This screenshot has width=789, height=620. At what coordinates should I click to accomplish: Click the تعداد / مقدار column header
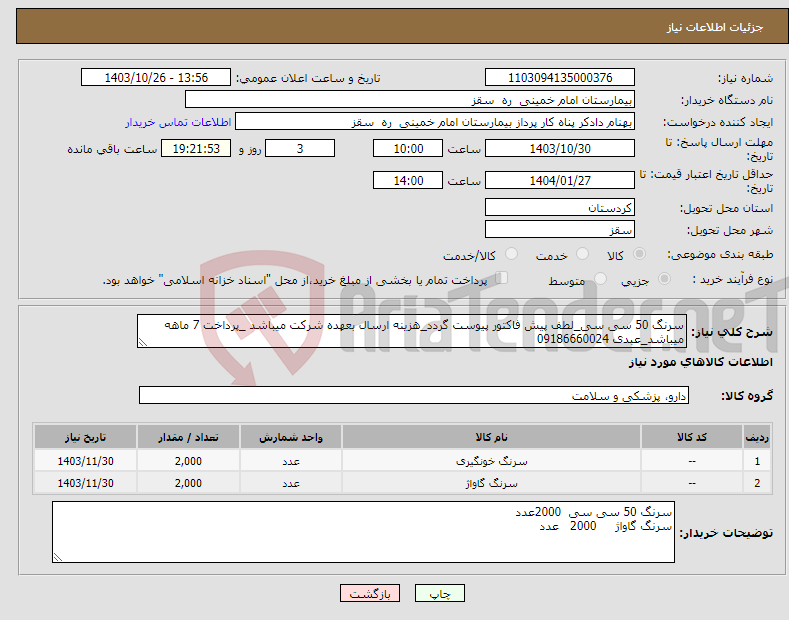coord(188,437)
